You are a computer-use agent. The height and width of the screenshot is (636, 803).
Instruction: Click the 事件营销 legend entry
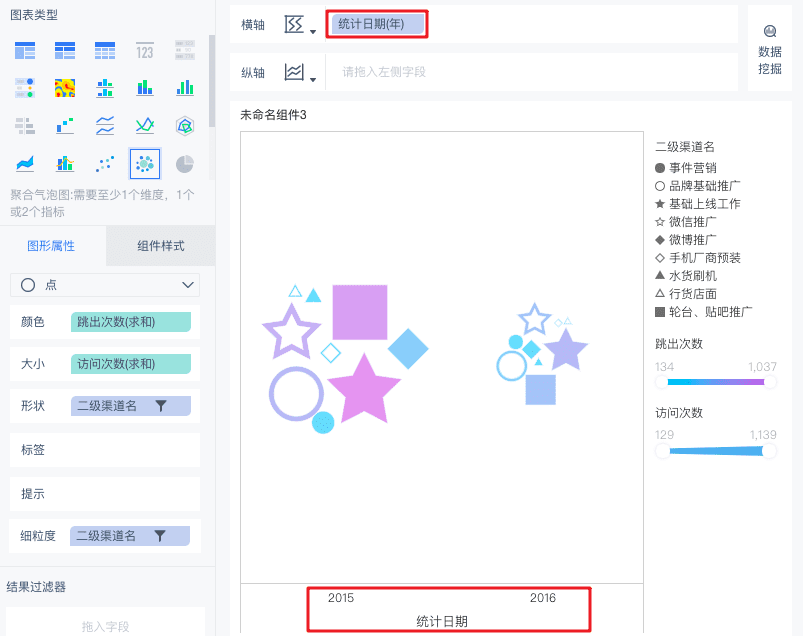pos(686,168)
